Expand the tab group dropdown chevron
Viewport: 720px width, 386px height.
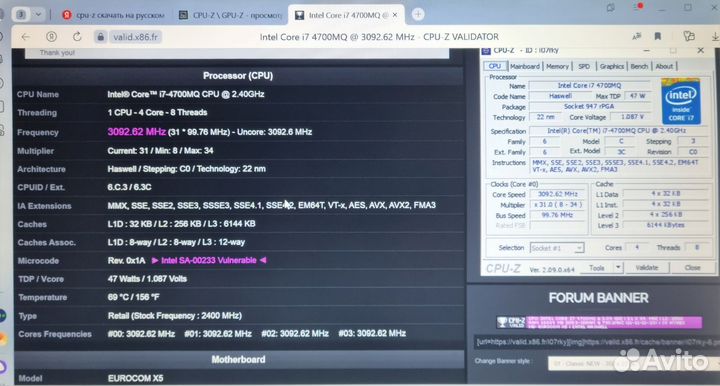pos(39,15)
